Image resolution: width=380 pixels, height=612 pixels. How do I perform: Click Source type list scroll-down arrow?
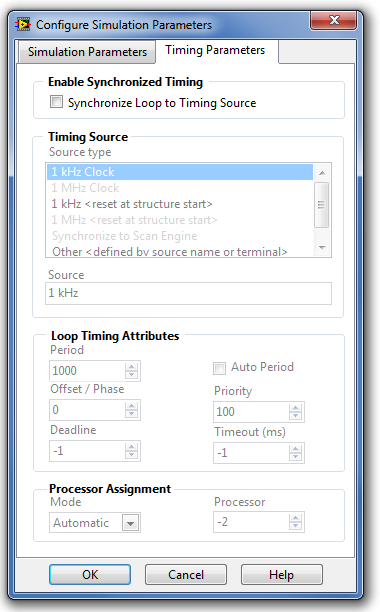(322, 248)
